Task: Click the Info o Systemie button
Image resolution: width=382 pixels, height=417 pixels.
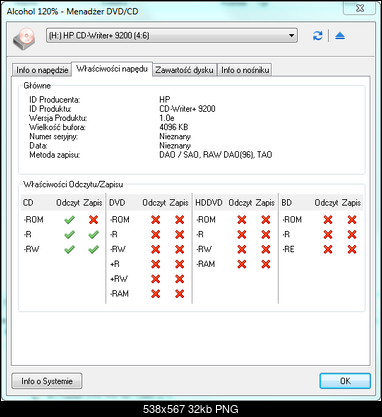Action: (x=47, y=381)
